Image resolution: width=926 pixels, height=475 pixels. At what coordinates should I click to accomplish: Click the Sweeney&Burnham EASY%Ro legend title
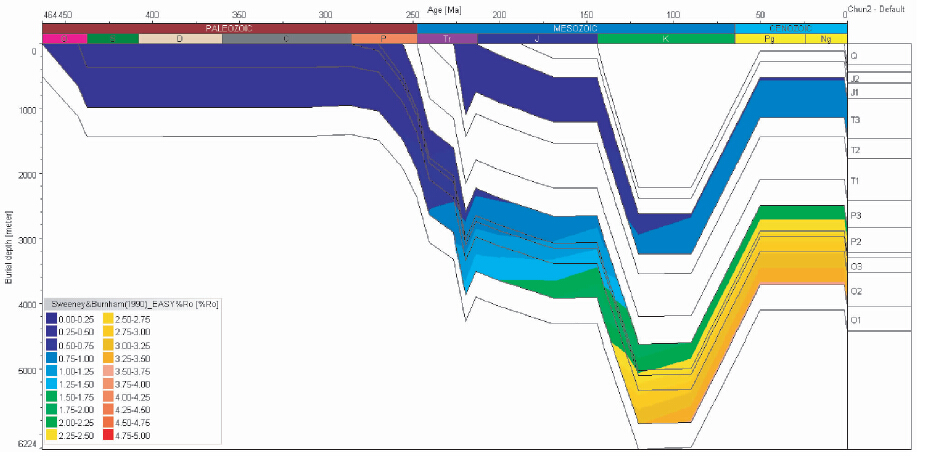(116, 302)
